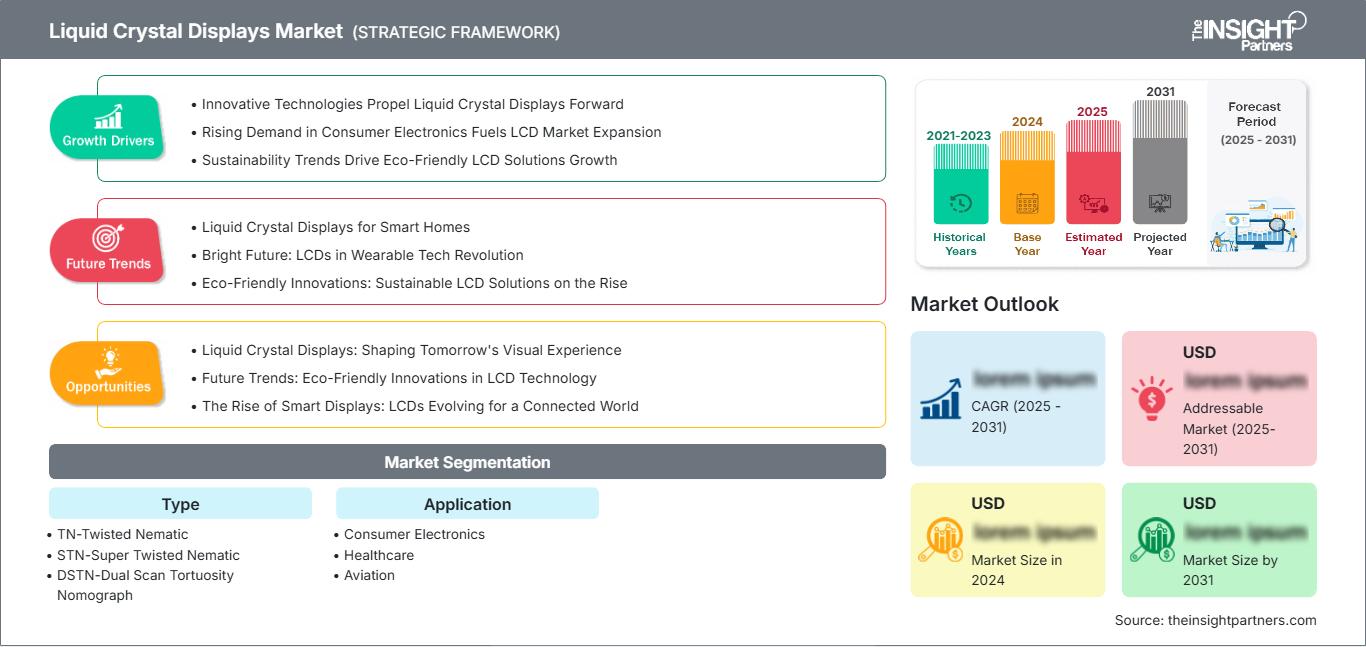
Task: Click the Base Year calendar icon
Action: tap(1027, 204)
